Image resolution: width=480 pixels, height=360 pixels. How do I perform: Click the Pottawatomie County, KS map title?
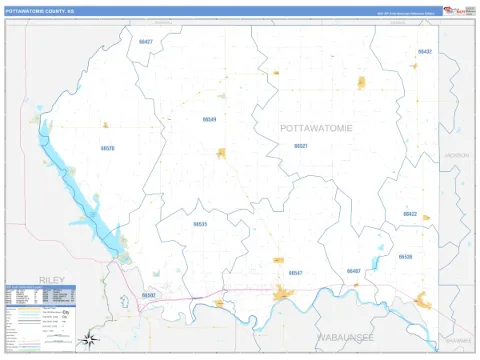(x=40, y=11)
